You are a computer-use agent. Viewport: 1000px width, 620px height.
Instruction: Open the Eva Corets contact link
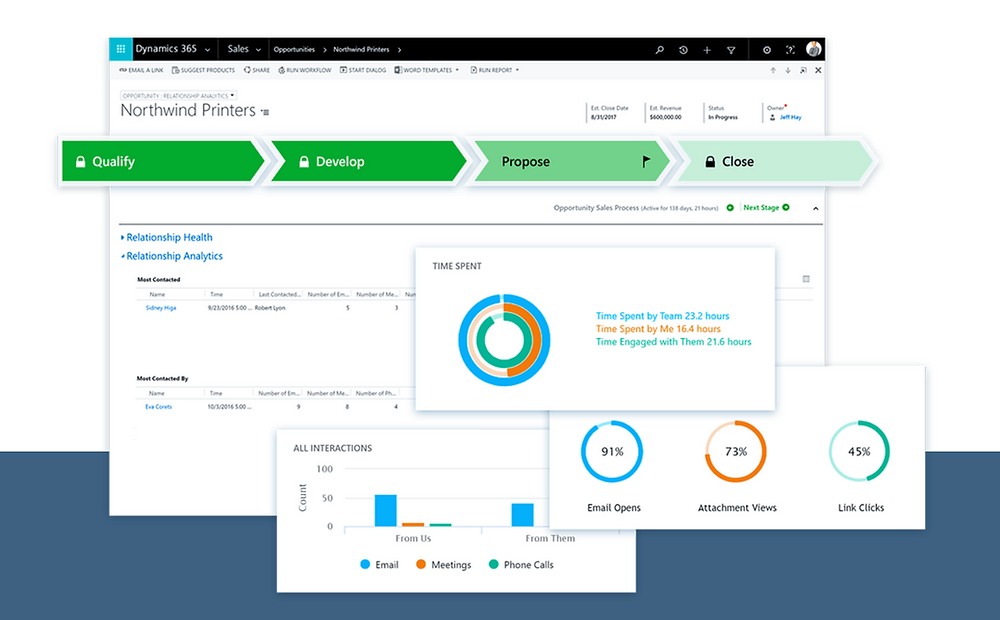click(158, 406)
